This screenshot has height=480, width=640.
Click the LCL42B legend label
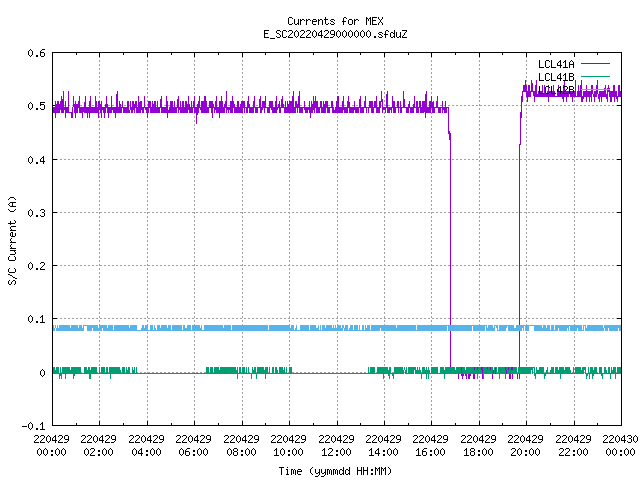coord(556,90)
